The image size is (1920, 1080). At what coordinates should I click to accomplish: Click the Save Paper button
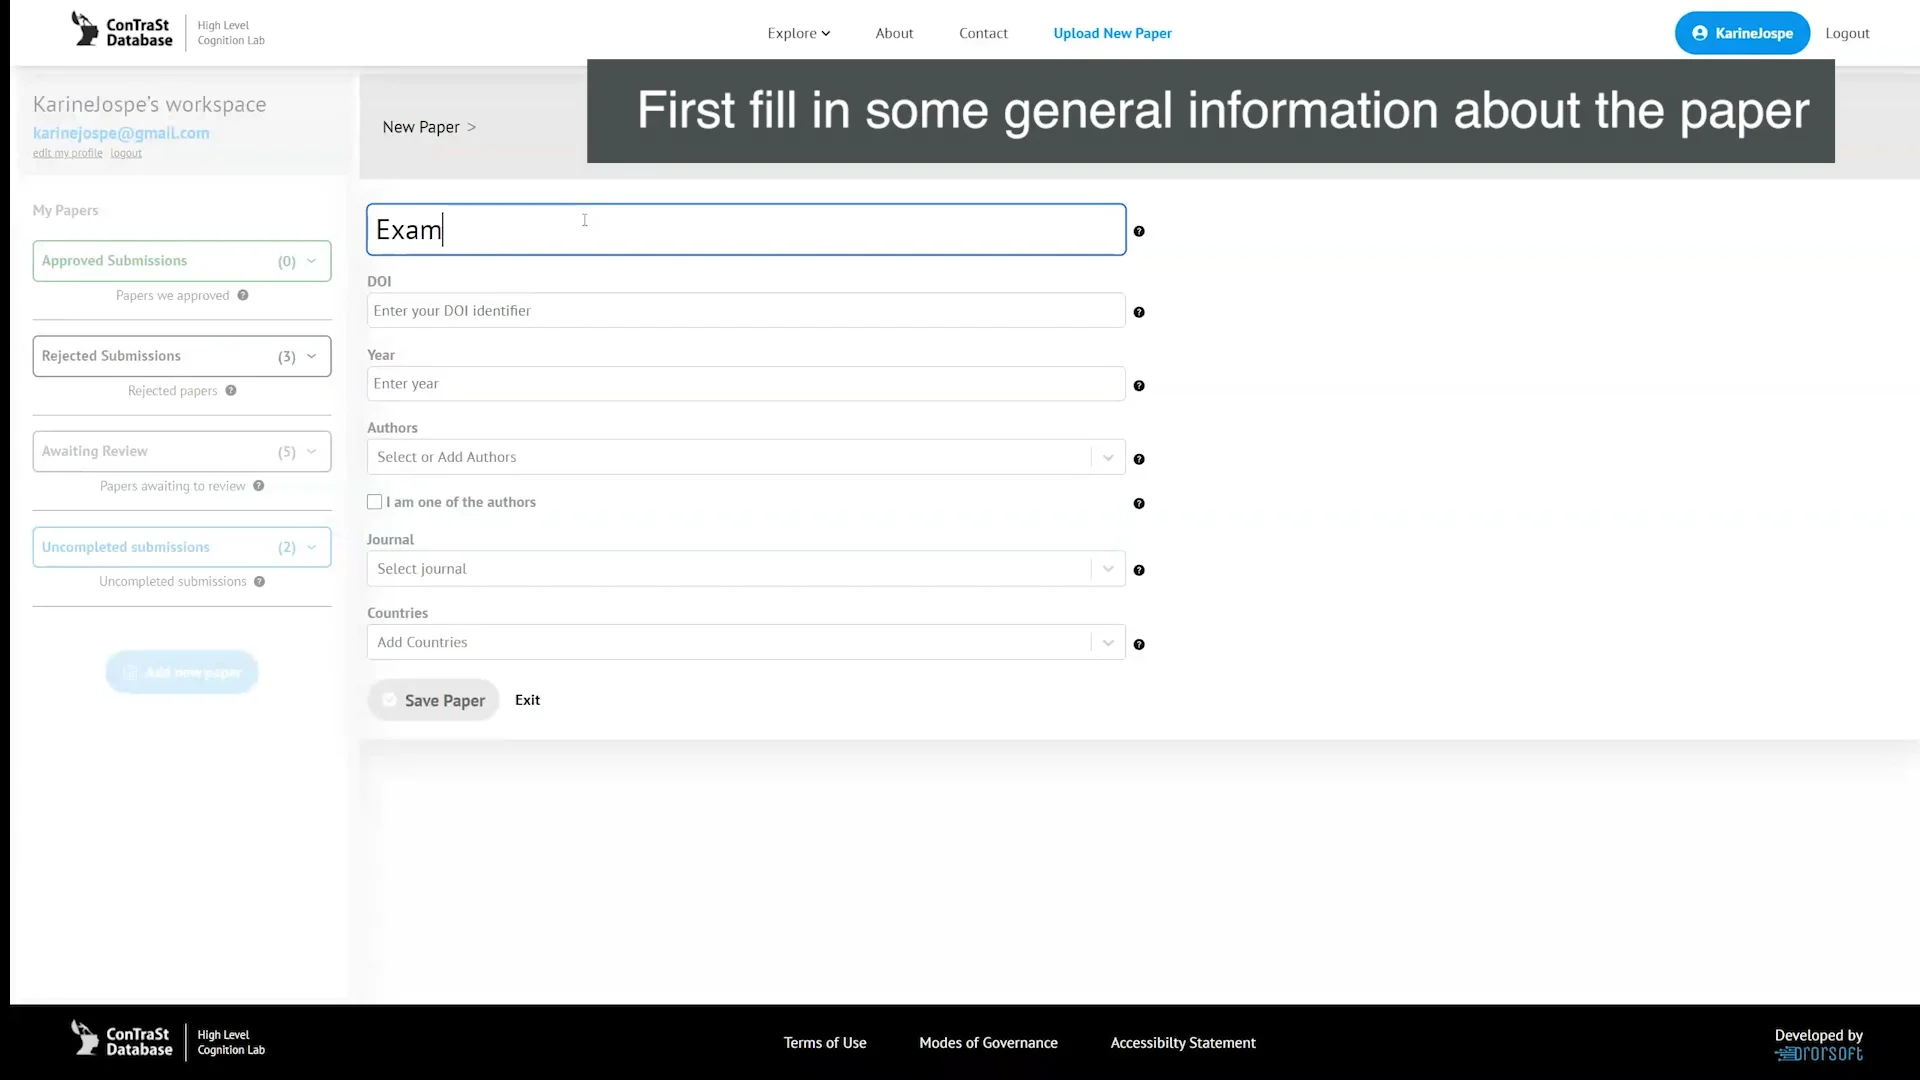tap(432, 700)
